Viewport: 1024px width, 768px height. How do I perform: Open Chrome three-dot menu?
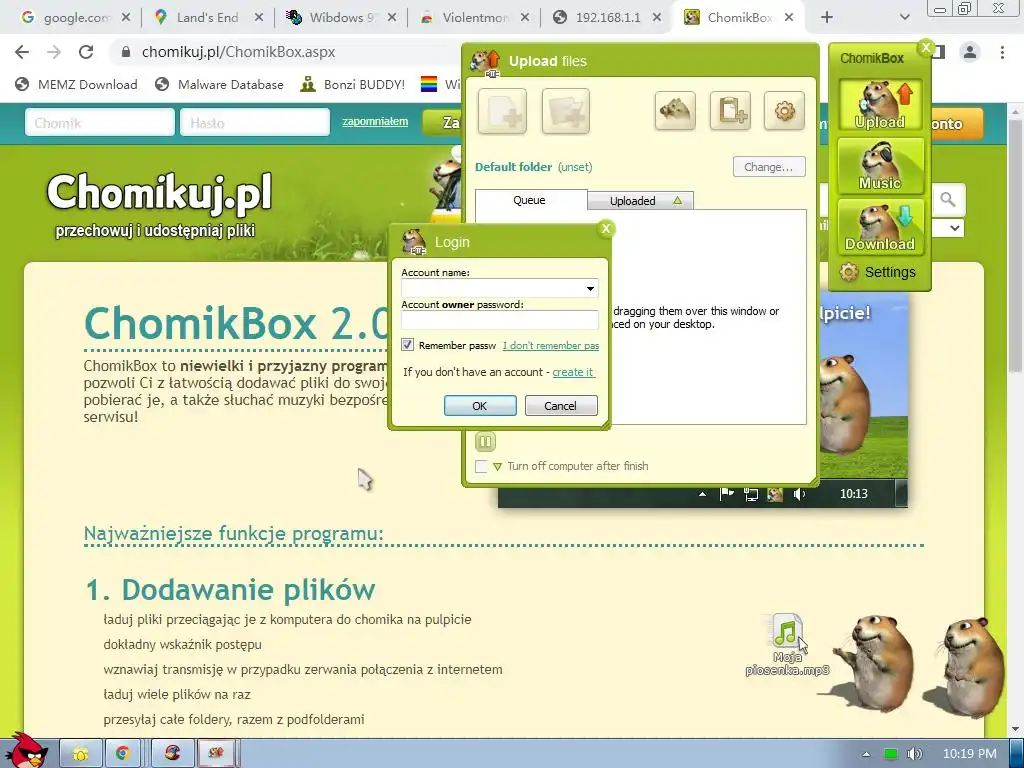(x=1002, y=52)
